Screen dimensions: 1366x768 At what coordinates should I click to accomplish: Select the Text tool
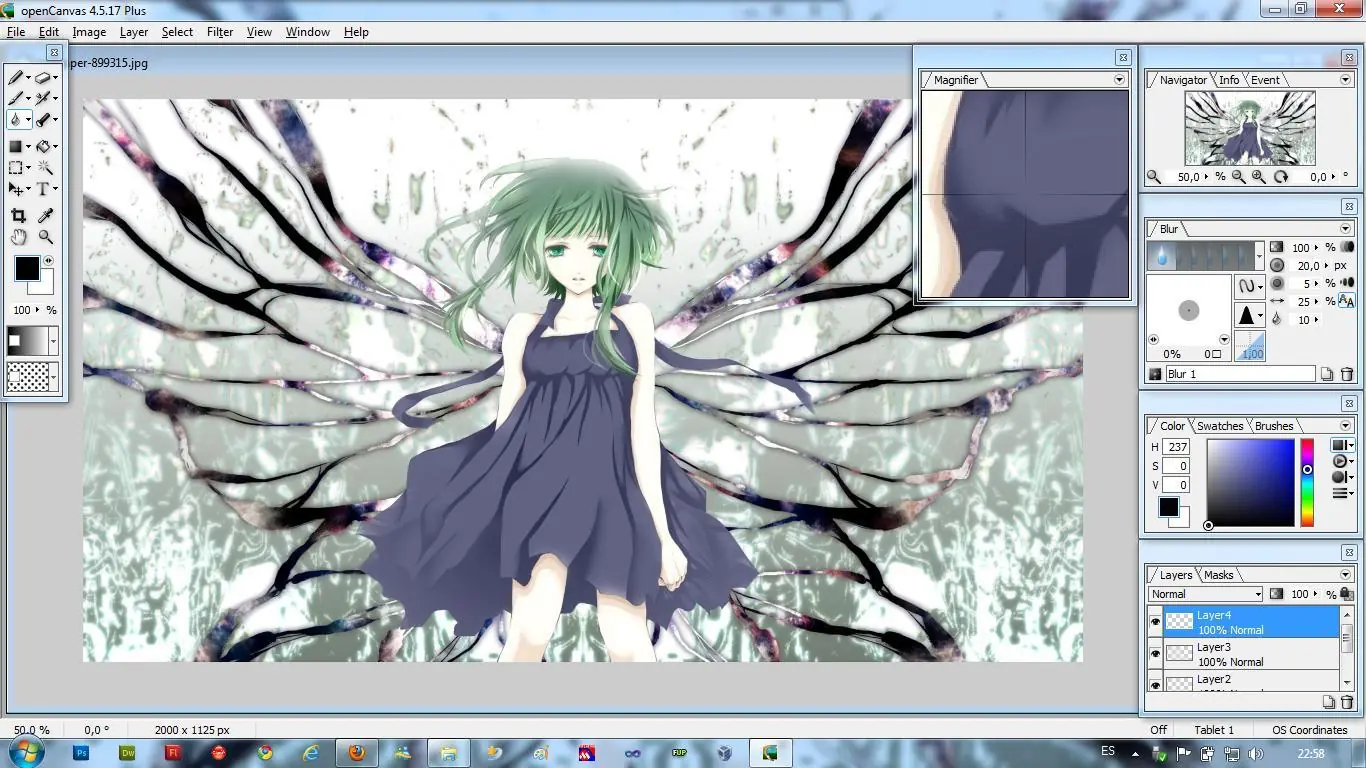(x=43, y=189)
